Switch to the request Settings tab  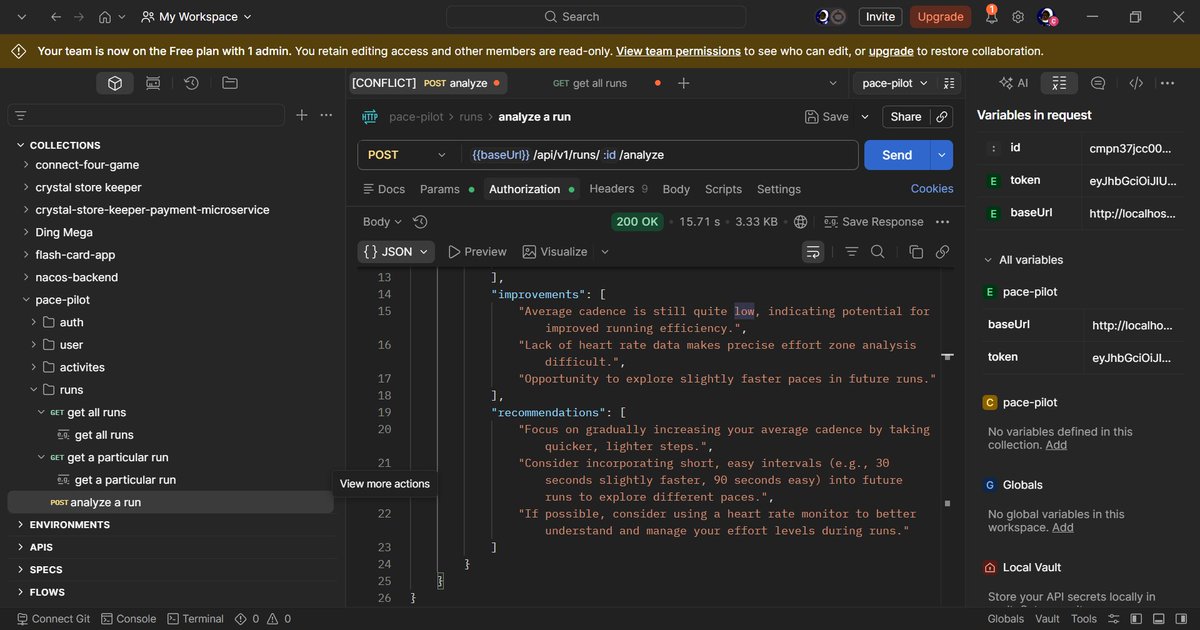tap(779, 189)
